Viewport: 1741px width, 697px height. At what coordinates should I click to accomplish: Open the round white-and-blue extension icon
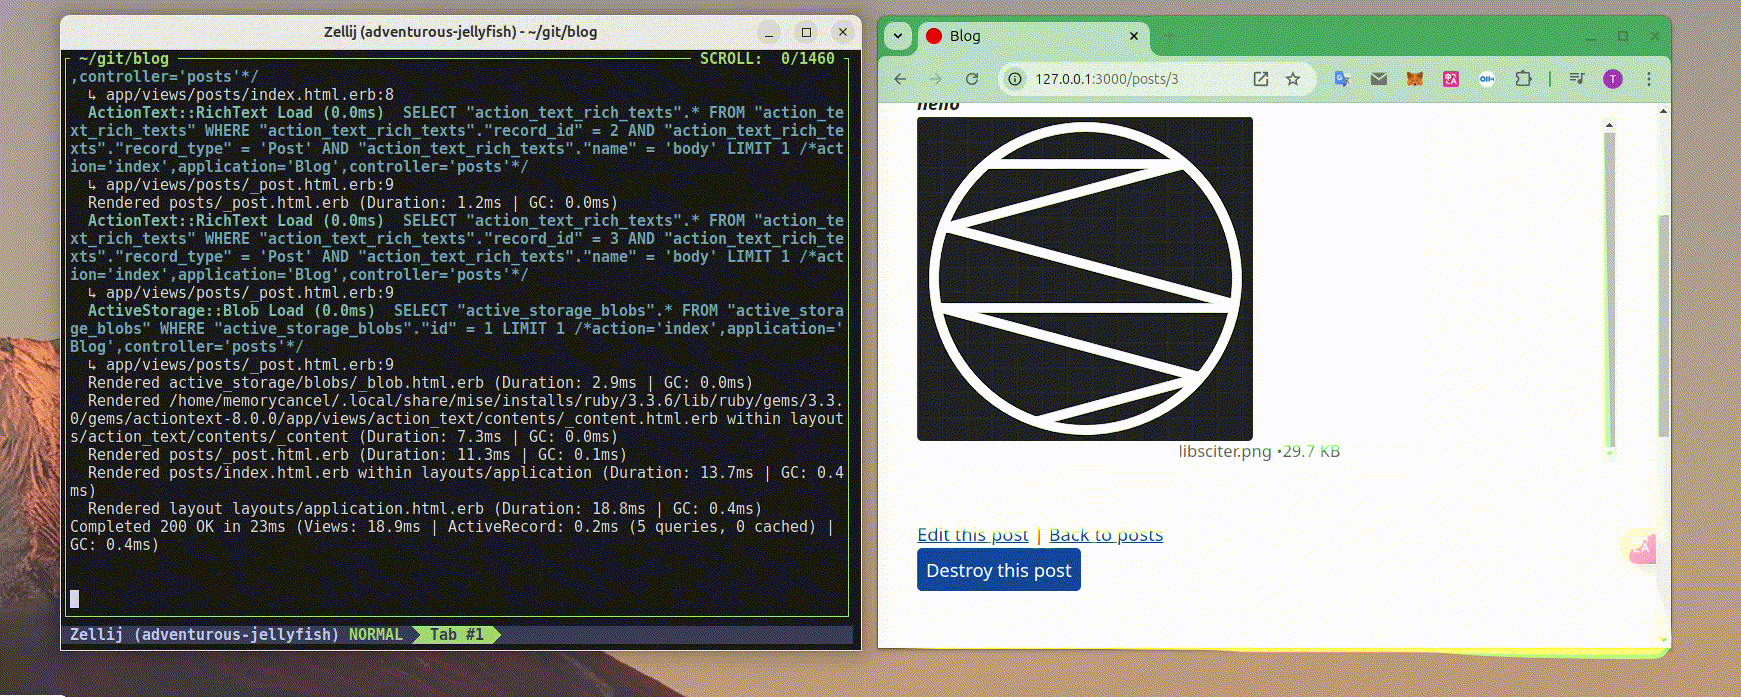tap(1487, 79)
